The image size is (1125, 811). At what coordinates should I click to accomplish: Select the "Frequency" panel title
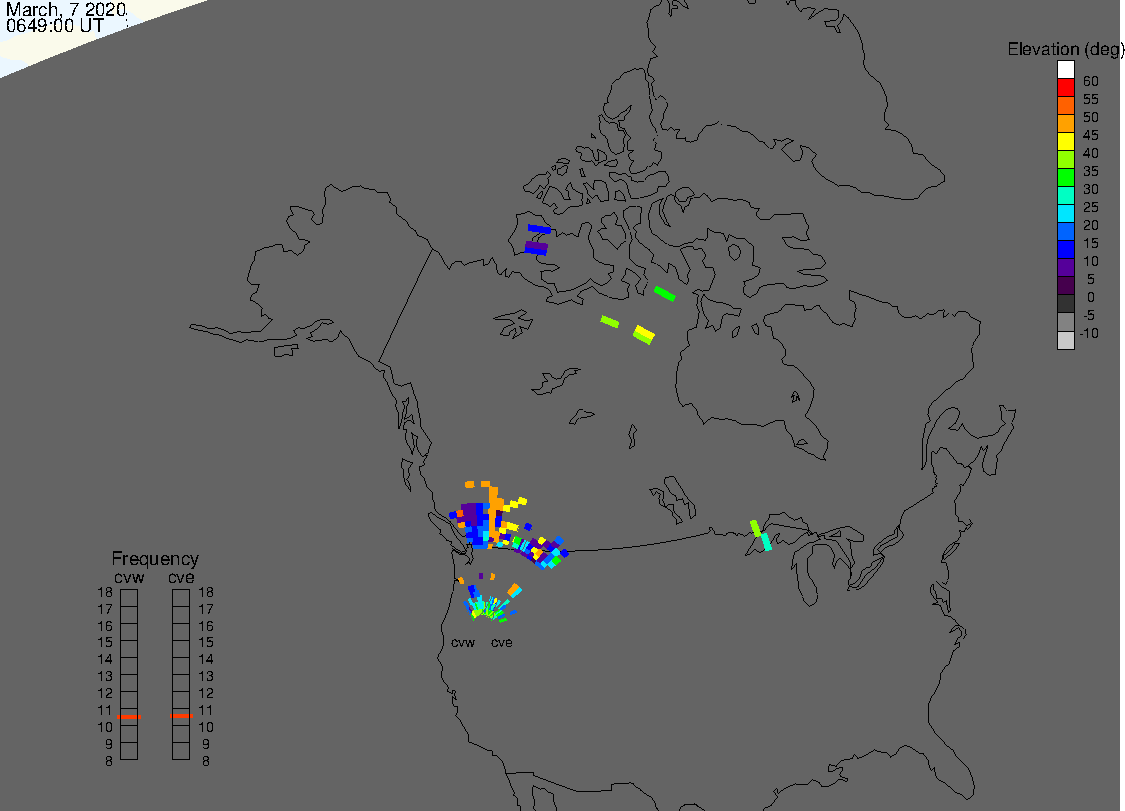(155, 559)
